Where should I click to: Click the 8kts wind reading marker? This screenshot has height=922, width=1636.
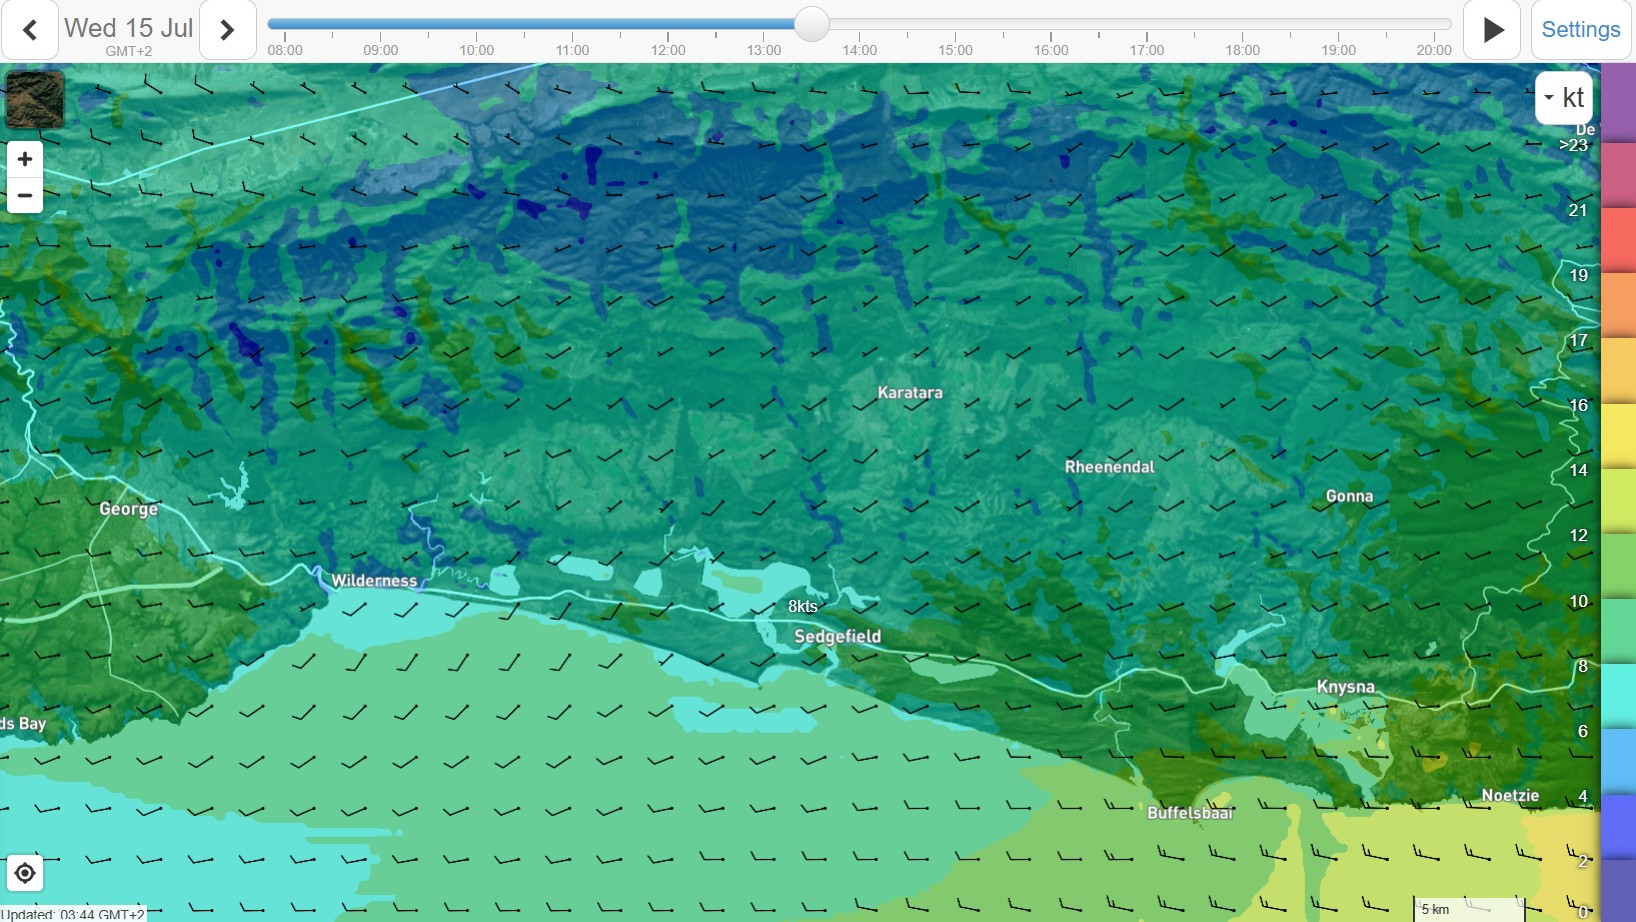click(x=803, y=606)
